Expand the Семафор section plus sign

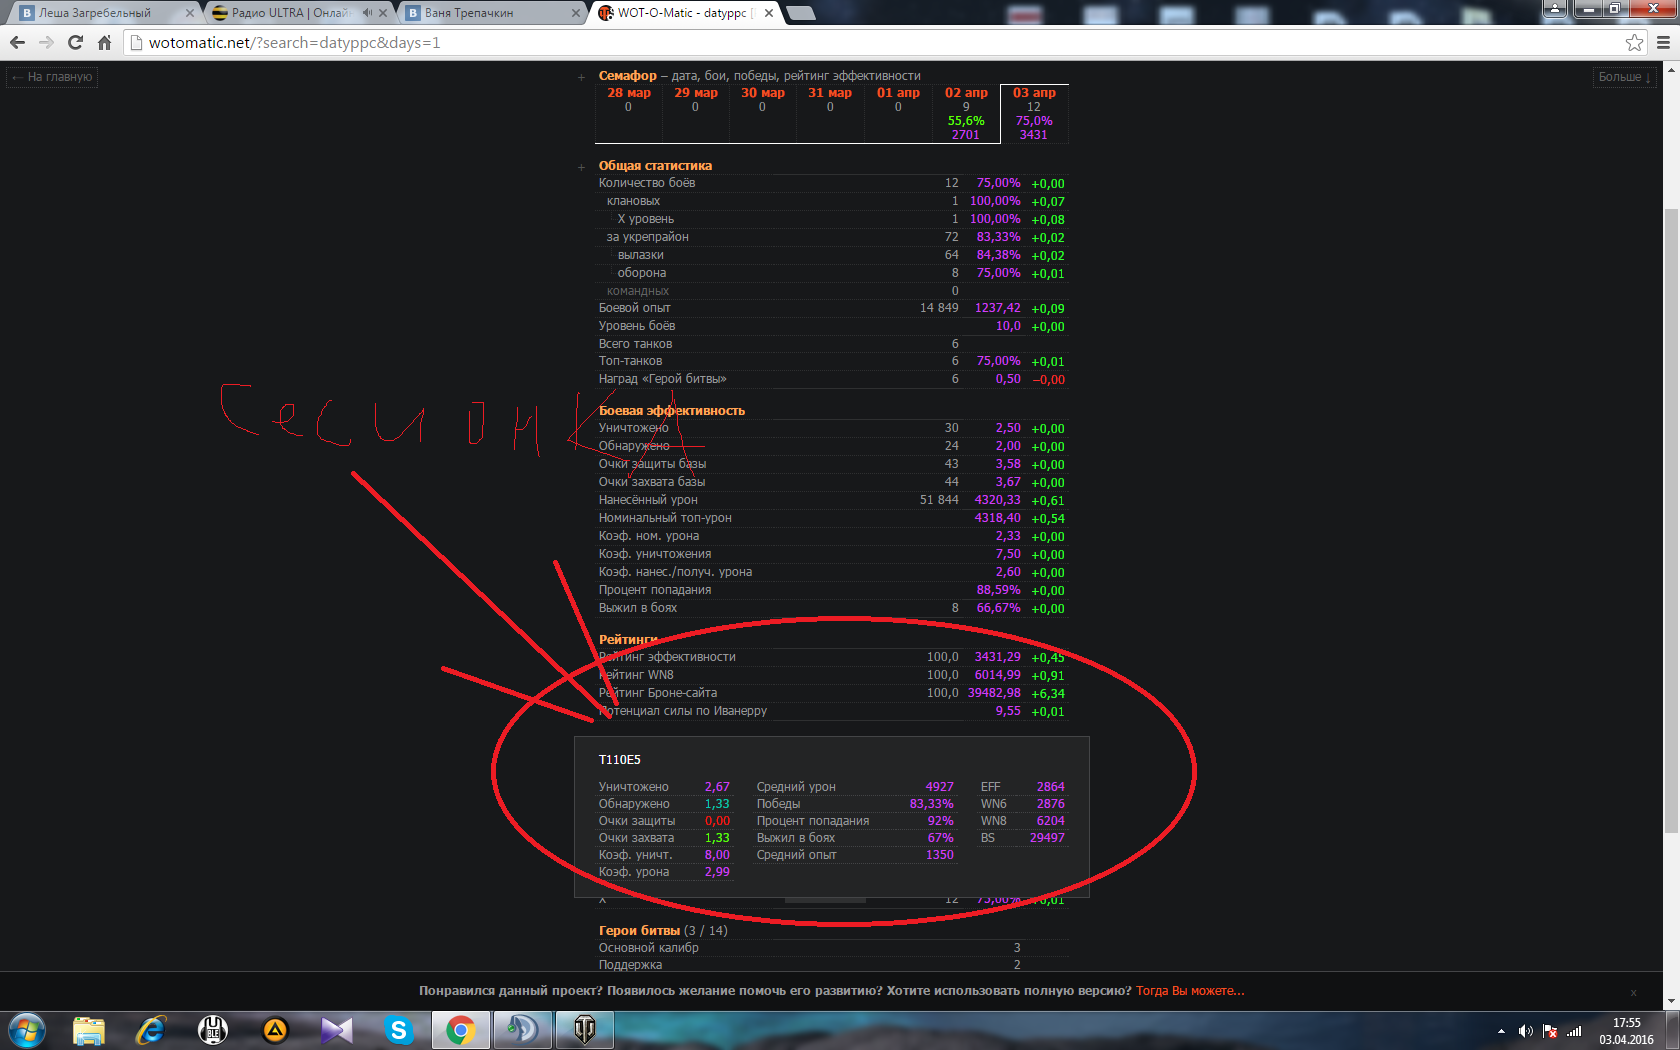(581, 77)
